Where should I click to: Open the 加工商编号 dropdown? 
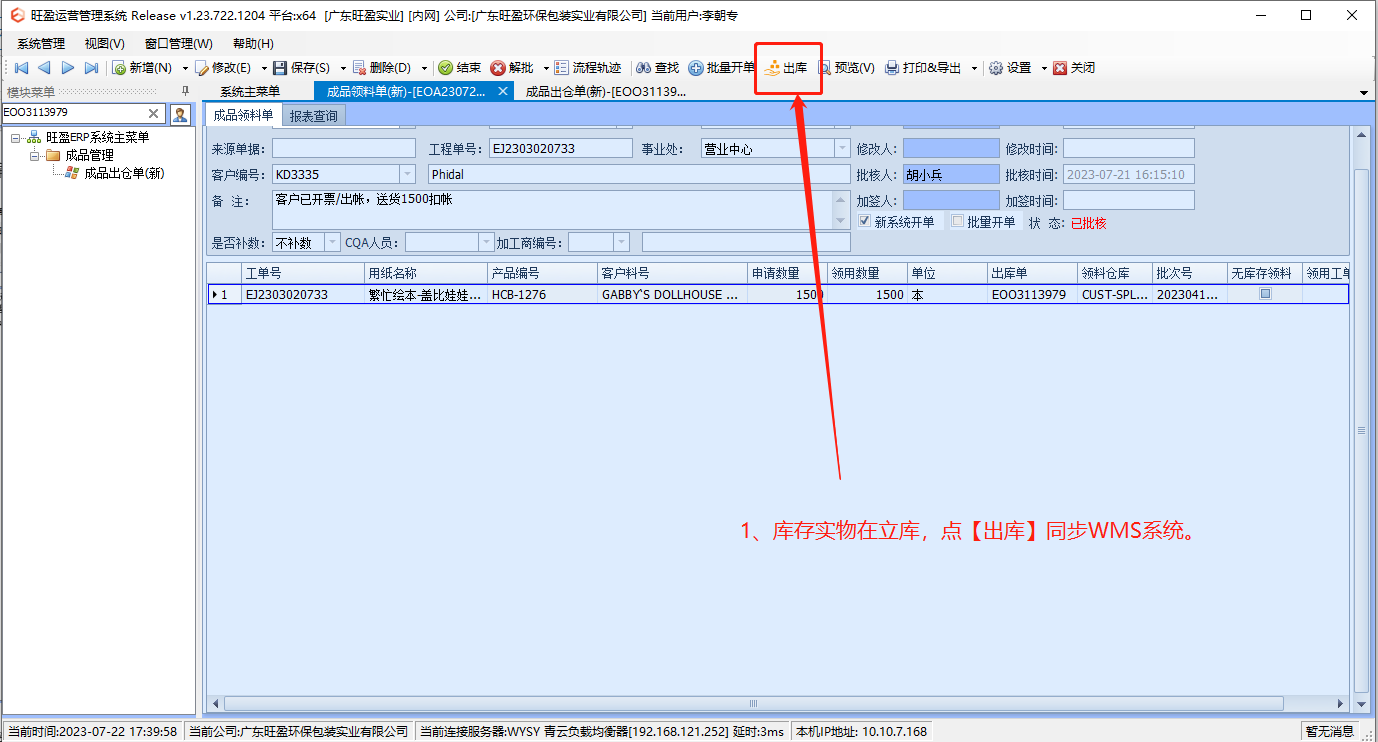click(622, 242)
